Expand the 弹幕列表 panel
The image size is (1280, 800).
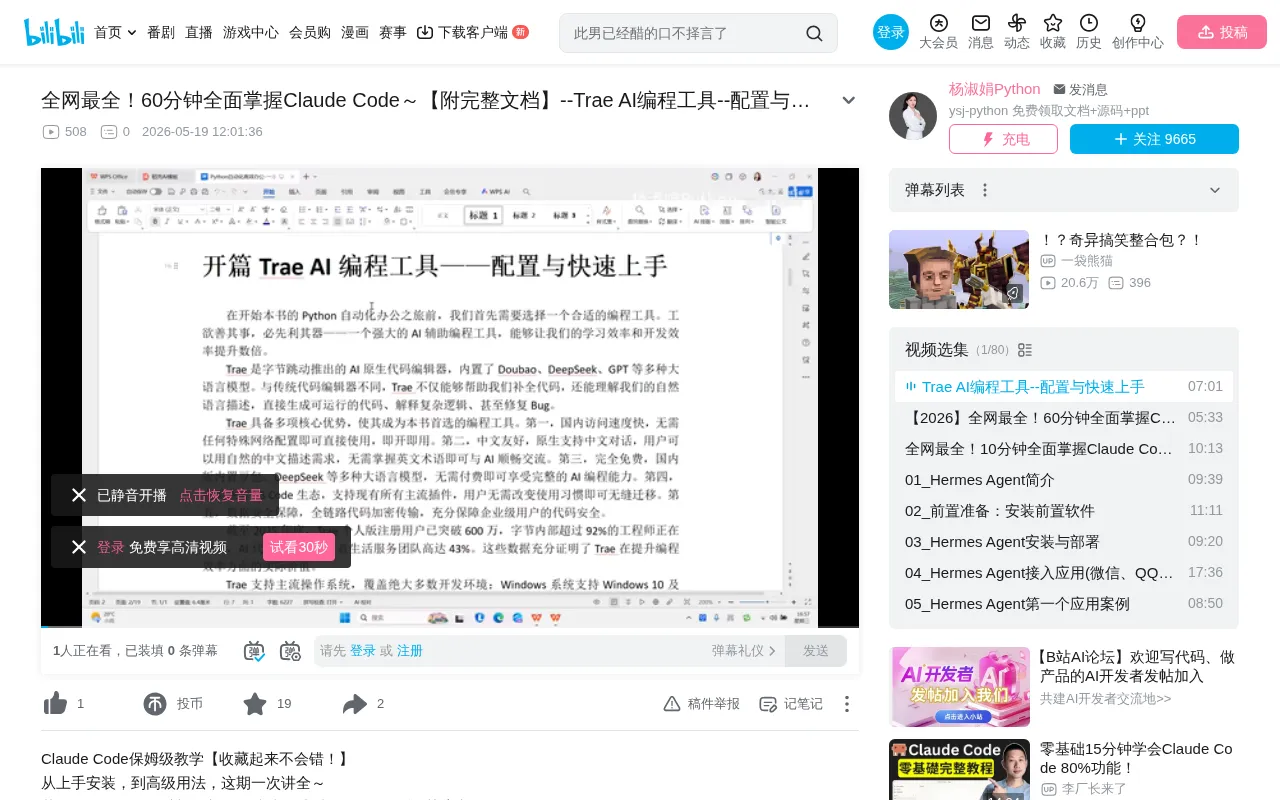[1215, 190]
